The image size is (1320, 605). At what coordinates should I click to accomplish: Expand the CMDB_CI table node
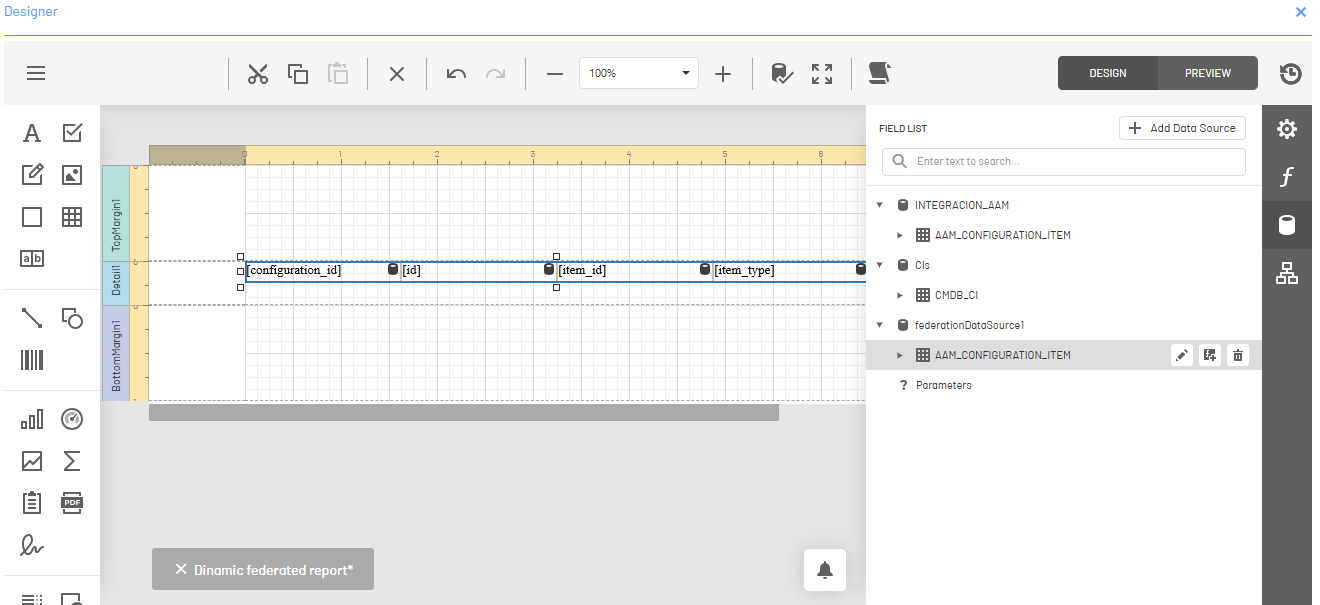[x=900, y=295]
